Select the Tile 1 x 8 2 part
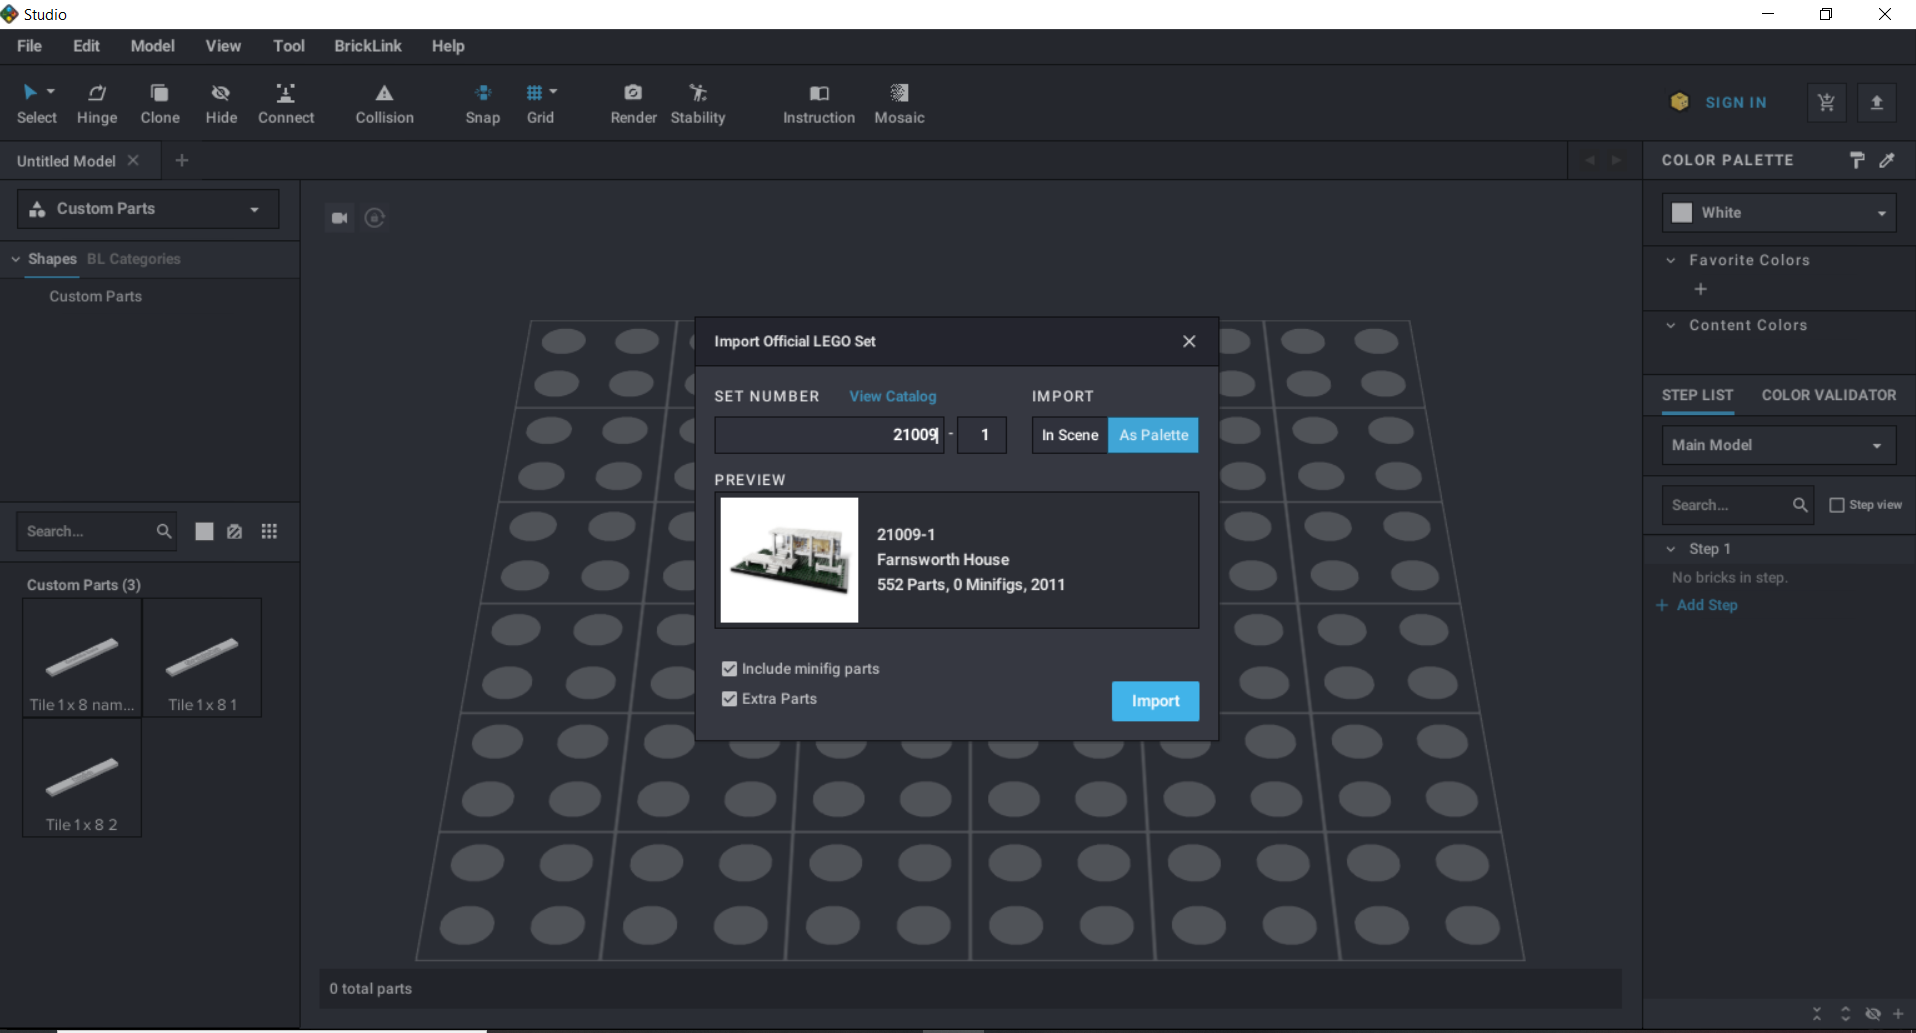This screenshot has width=1916, height=1033. pyautogui.click(x=82, y=778)
